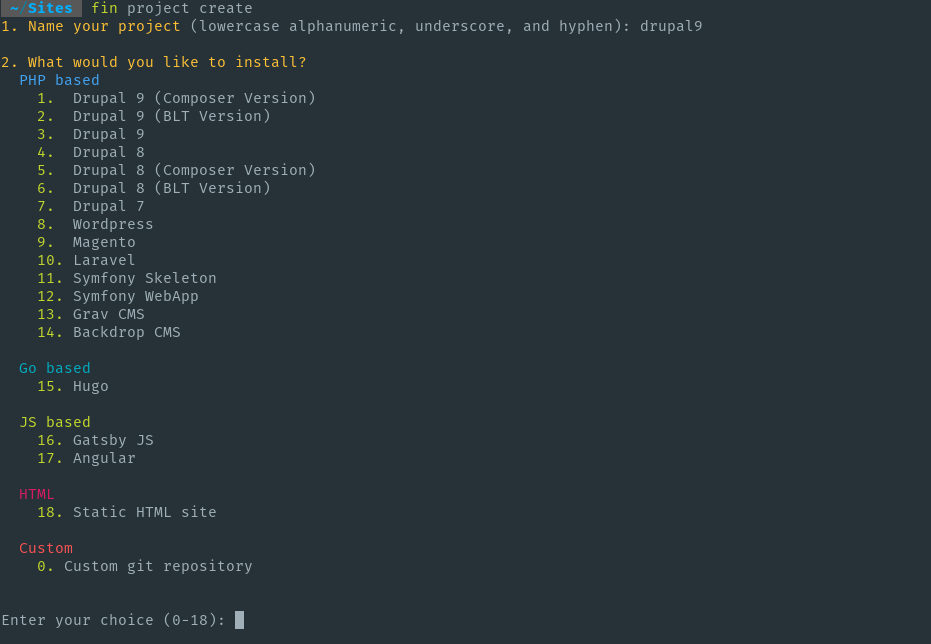Click the Drupal 9 (Composer Version) option
The width and height of the screenshot is (931, 644).
176,98
